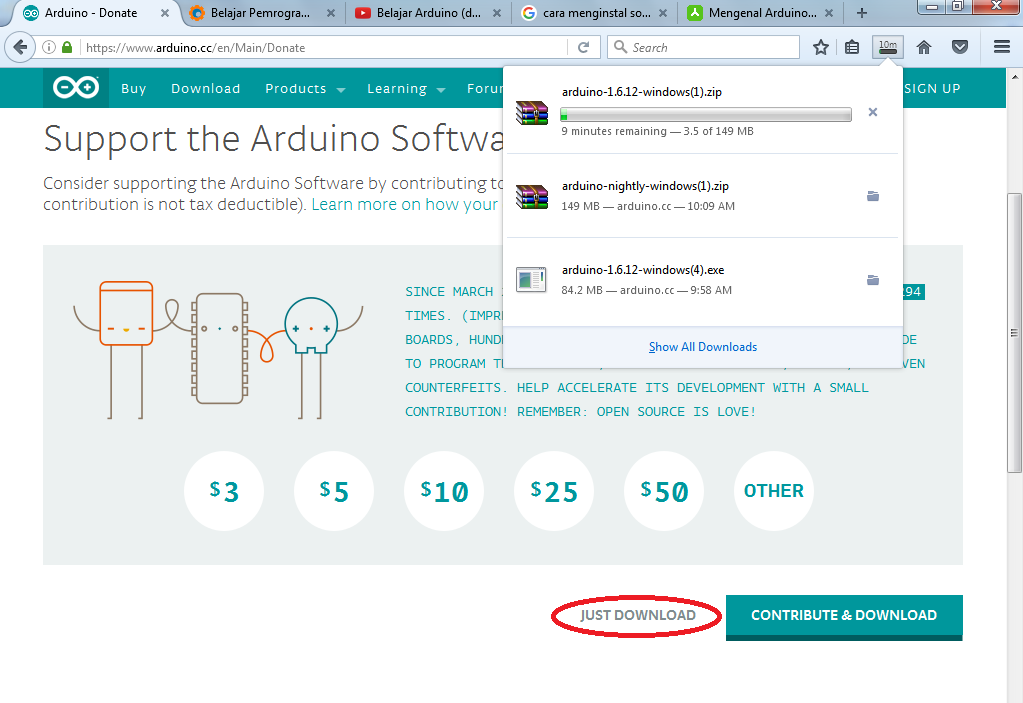Click inside the Search field

(700, 47)
